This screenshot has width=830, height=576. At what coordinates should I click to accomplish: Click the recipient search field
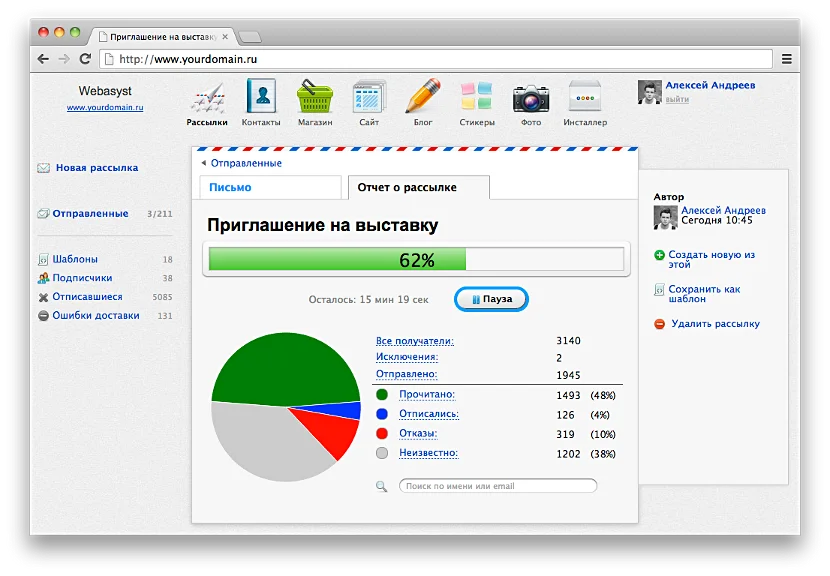tap(498, 486)
